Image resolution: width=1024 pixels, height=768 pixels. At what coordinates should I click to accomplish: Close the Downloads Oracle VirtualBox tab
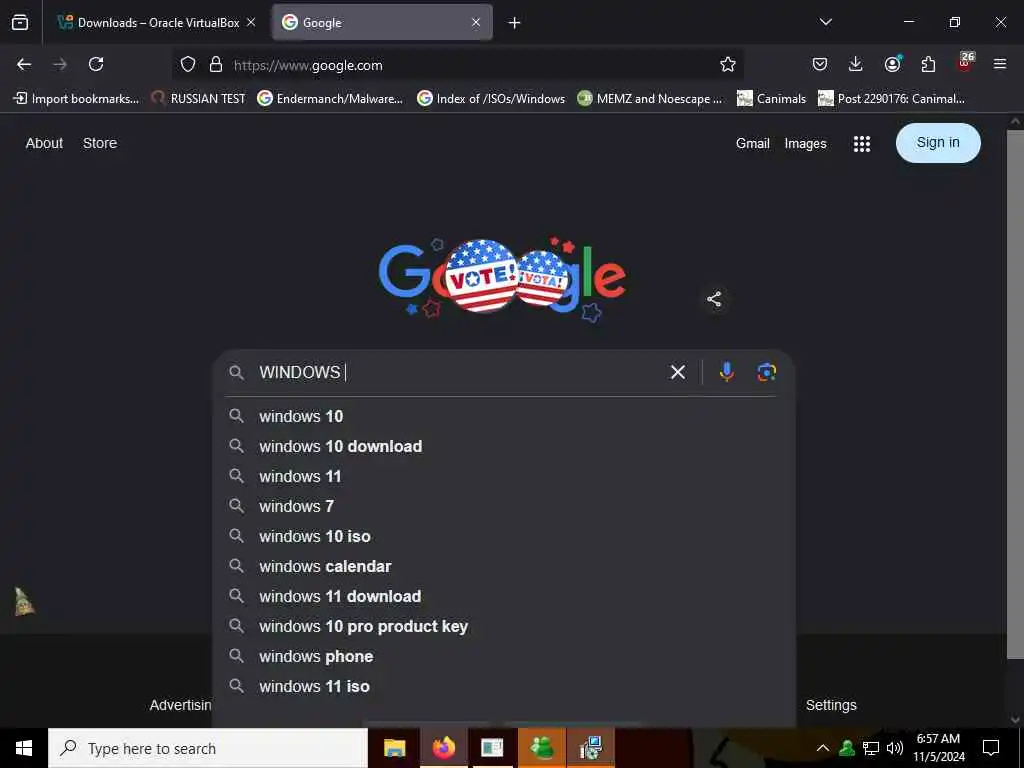click(x=251, y=22)
